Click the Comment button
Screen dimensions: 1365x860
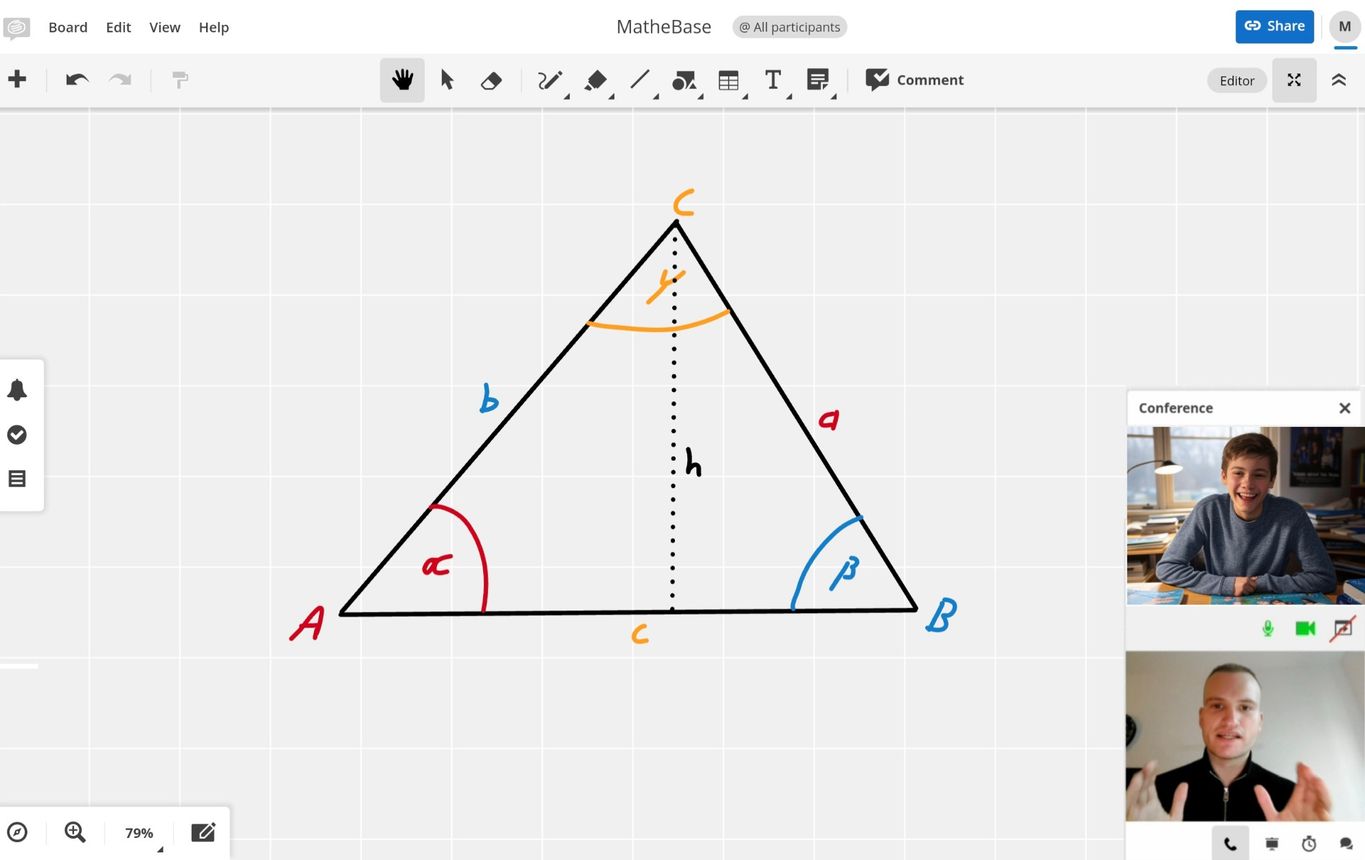tap(914, 80)
